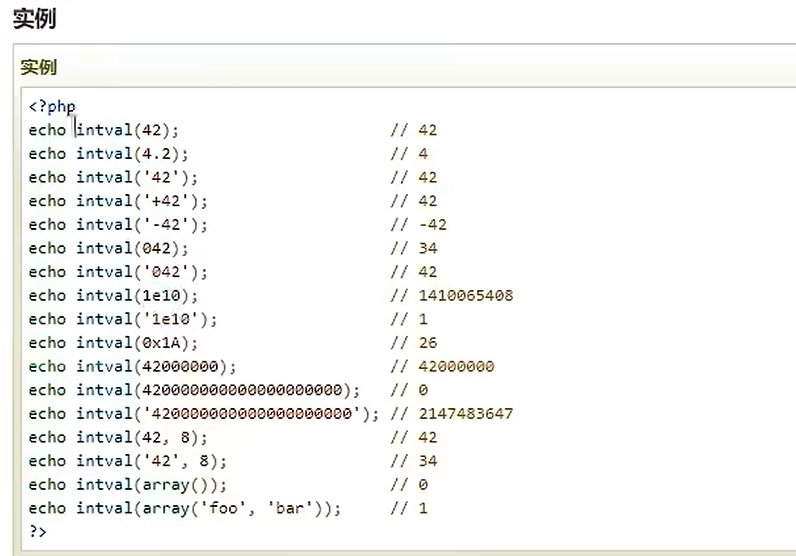Click the '// 1' comment on the '1e10' string line
The height and width of the screenshot is (556, 796).
click(409, 319)
